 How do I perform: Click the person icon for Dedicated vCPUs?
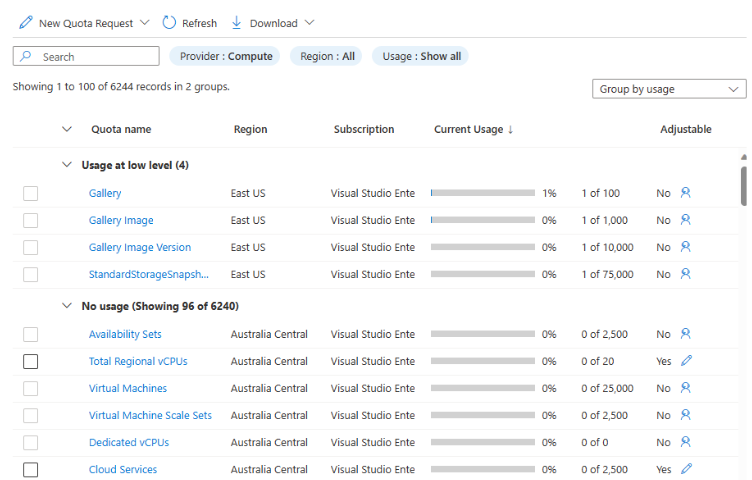[x=686, y=442]
